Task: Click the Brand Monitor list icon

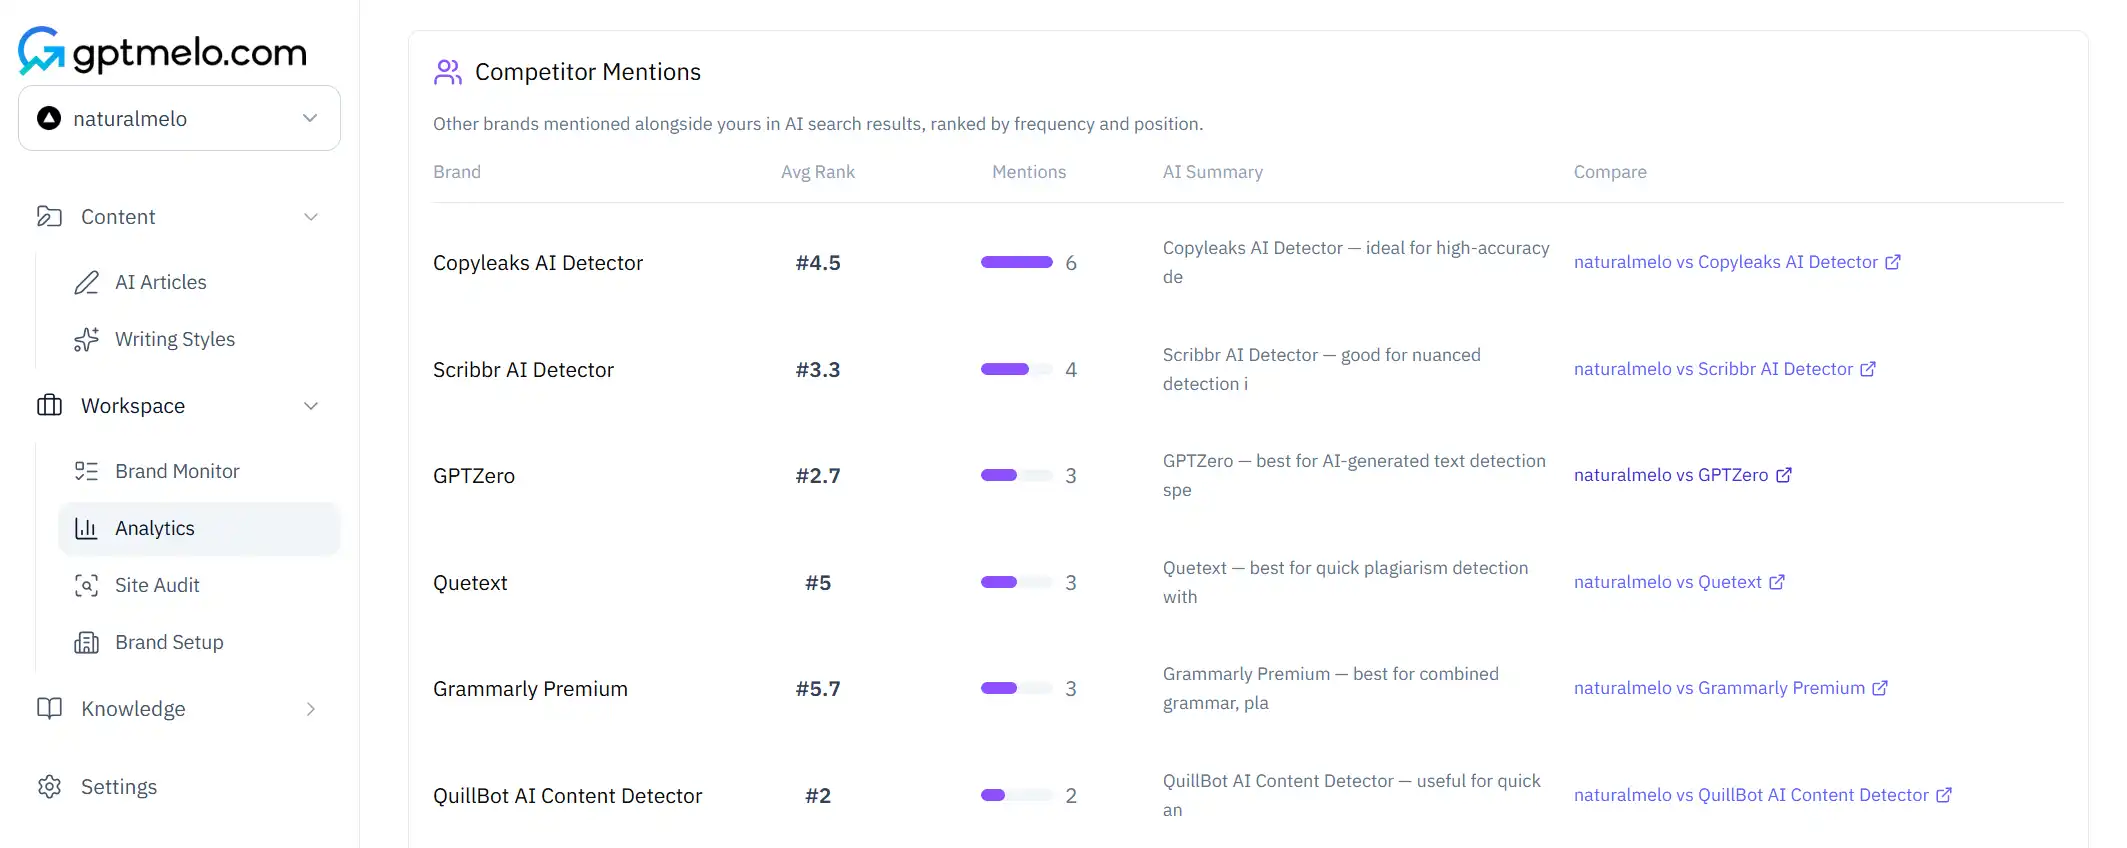Action: click(87, 471)
